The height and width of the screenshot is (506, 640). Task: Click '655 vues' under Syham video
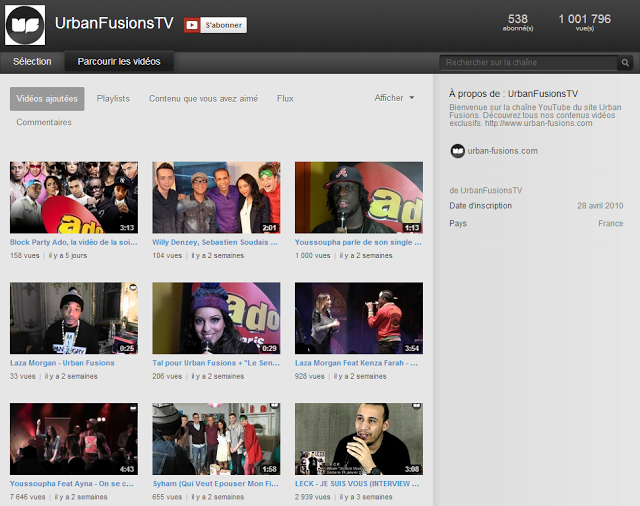(x=167, y=497)
